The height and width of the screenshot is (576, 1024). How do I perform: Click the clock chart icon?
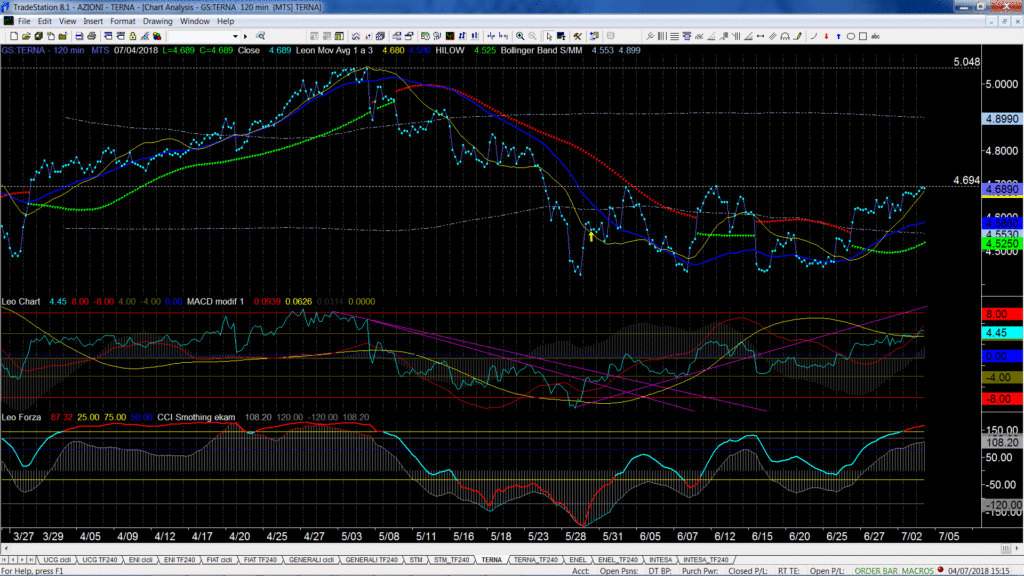coord(425,37)
